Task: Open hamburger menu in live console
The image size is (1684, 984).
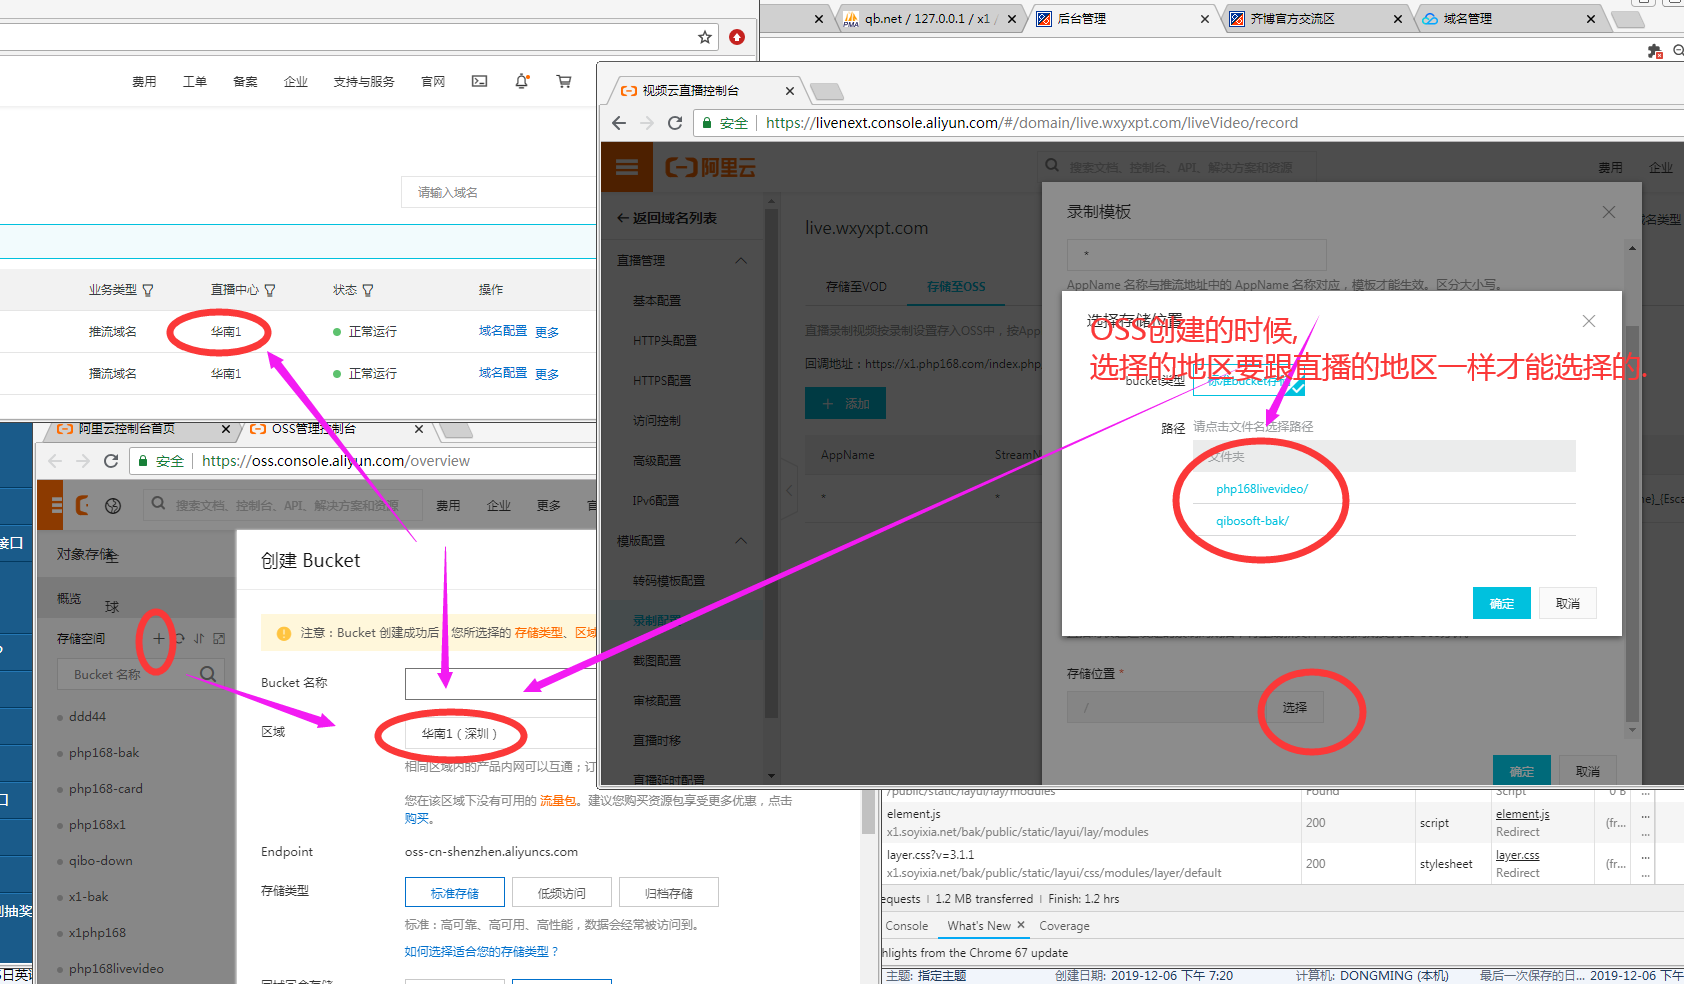Action: [x=627, y=167]
